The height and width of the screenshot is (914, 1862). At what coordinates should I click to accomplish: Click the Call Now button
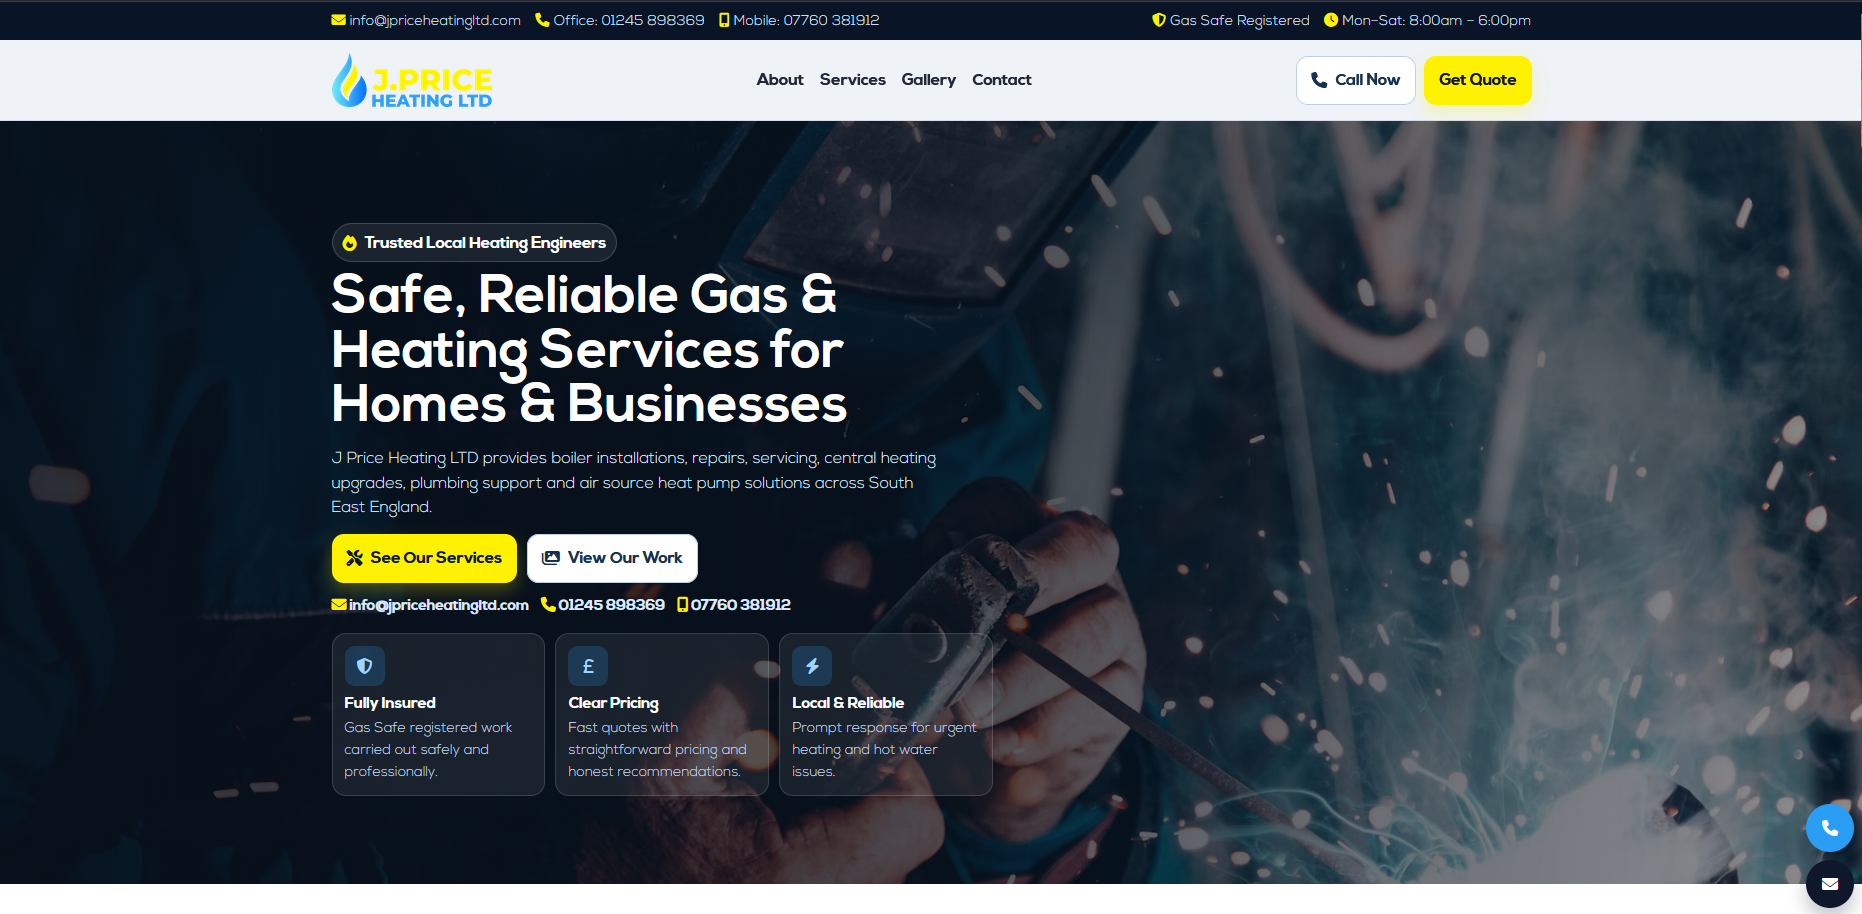pyautogui.click(x=1356, y=80)
